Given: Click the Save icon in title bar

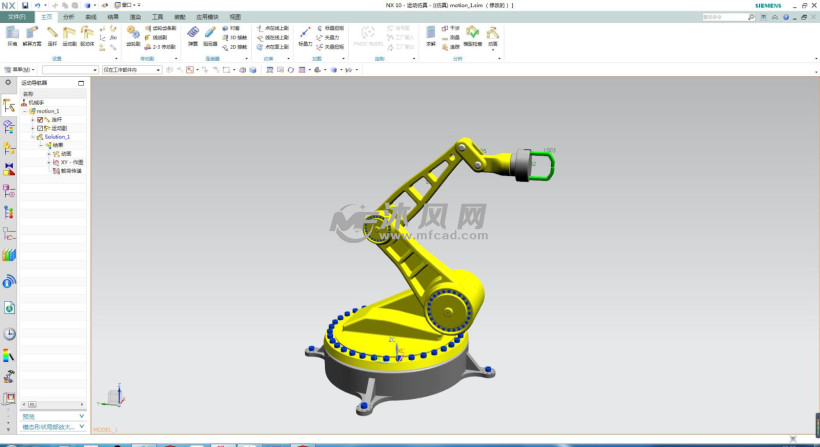Looking at the screenshot, I should pyautogui.click(x=25, y=5).
